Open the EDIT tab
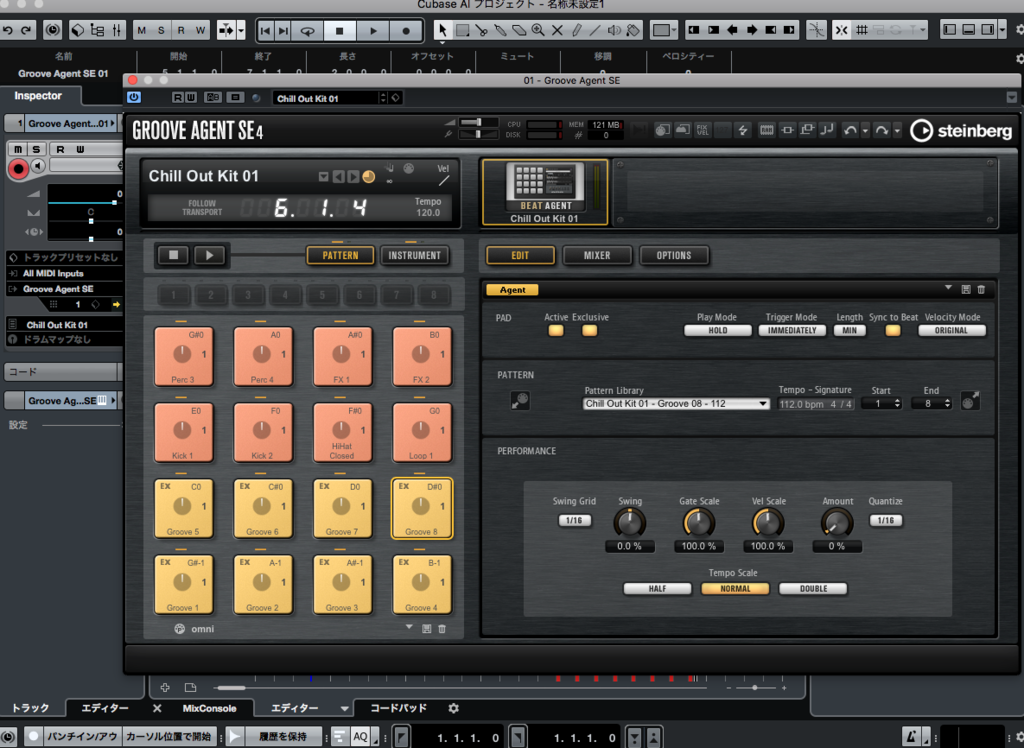Viewport: 1024px width, 748px height. tap(520, 255)
